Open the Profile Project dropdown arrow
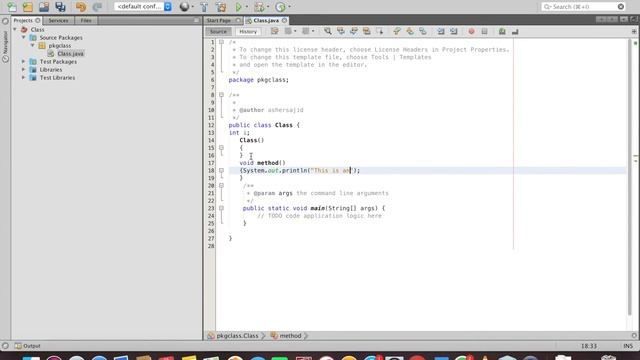640x360 pixels. pyautogui.click(x=289, y=7)
